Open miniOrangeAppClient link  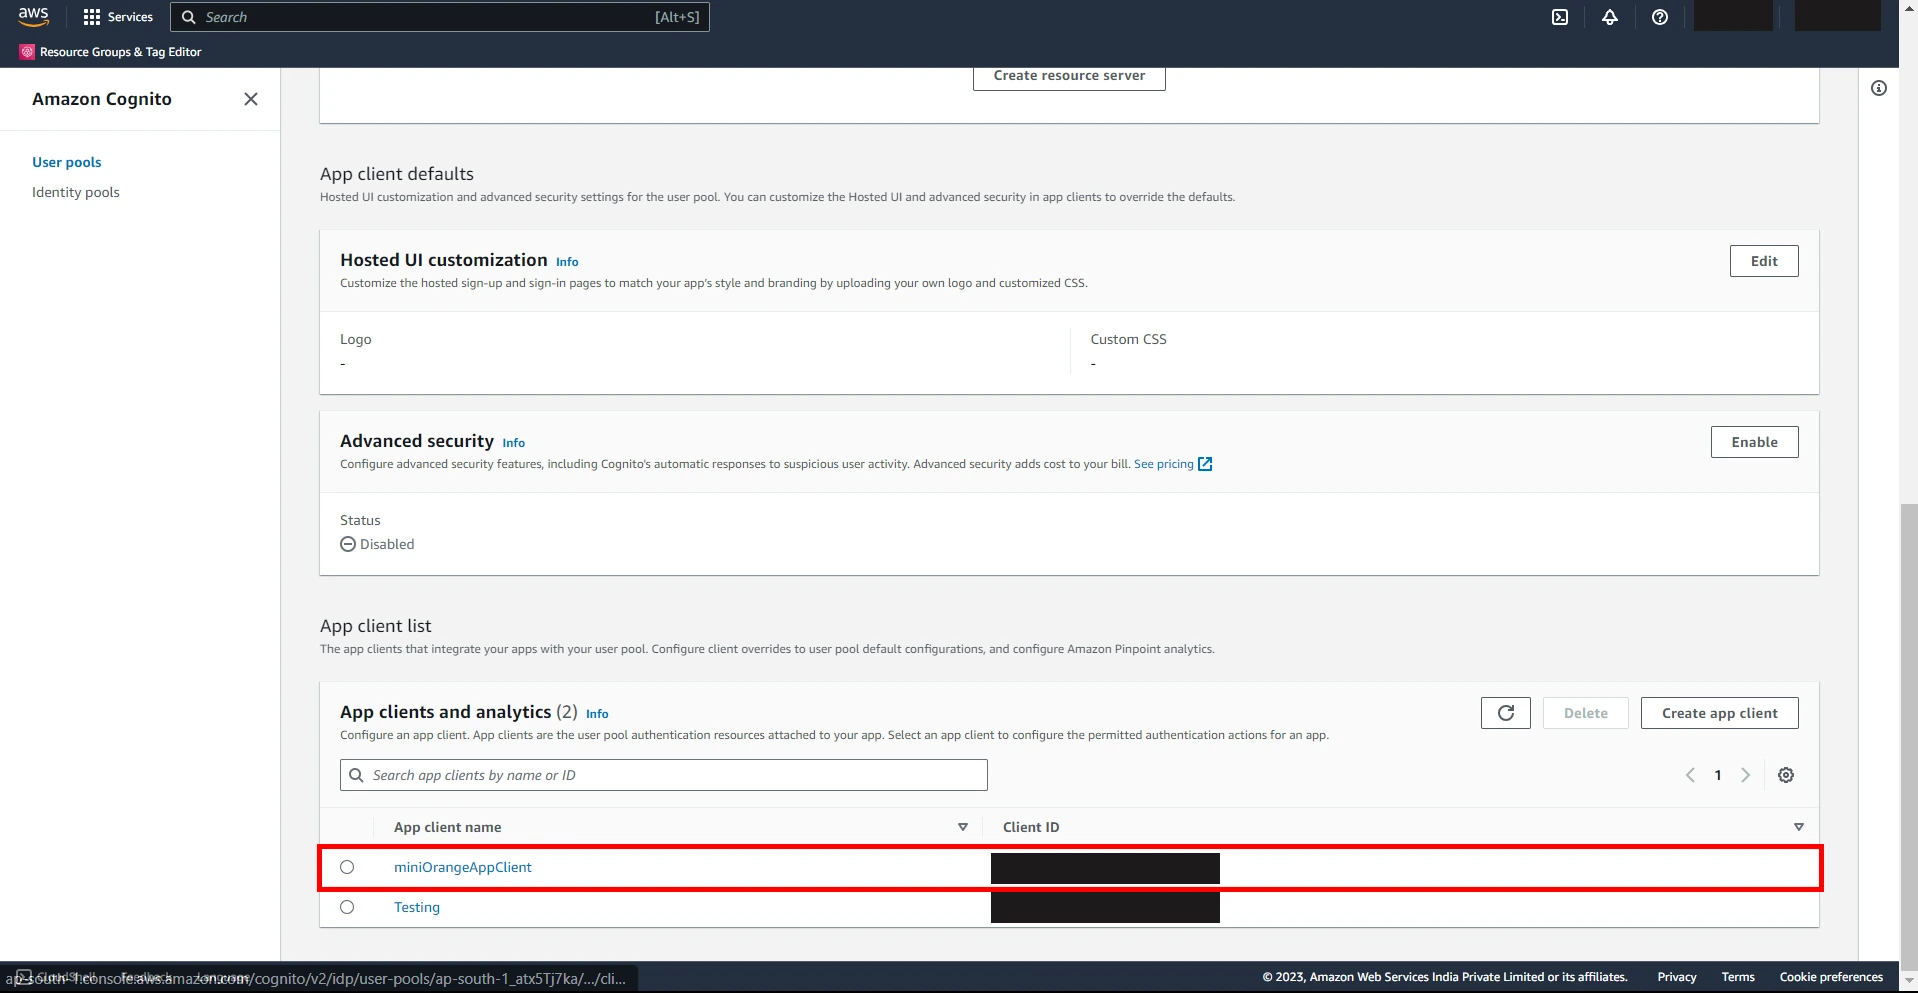click(463, 867)
